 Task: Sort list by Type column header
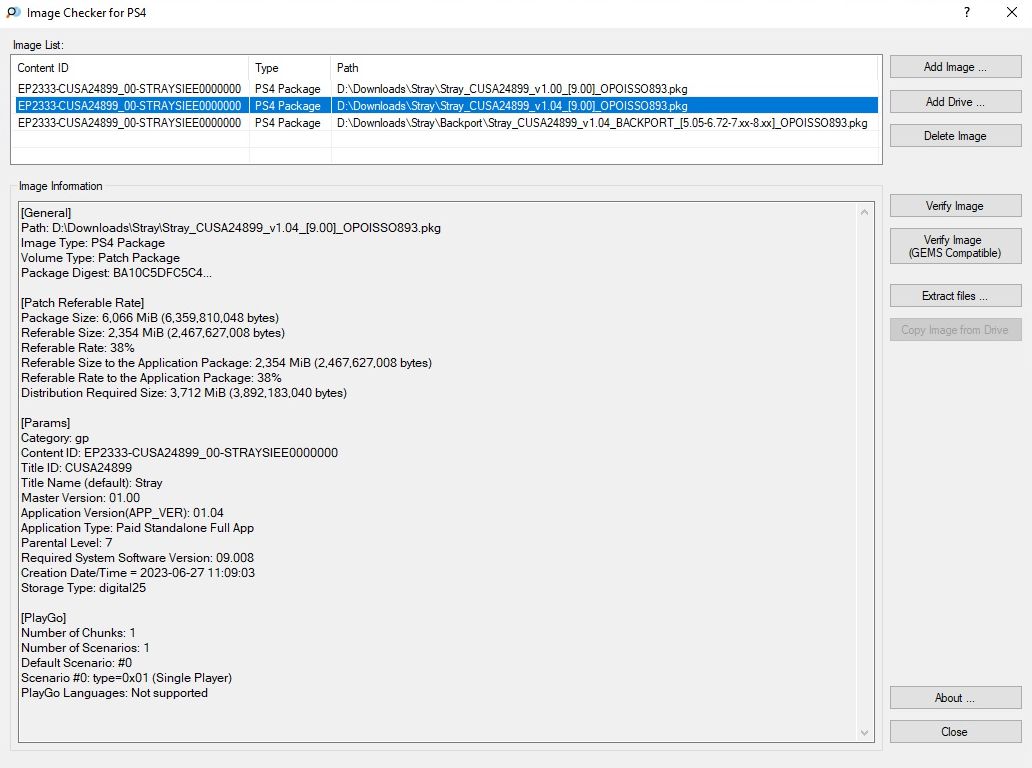tap(290, 68)
